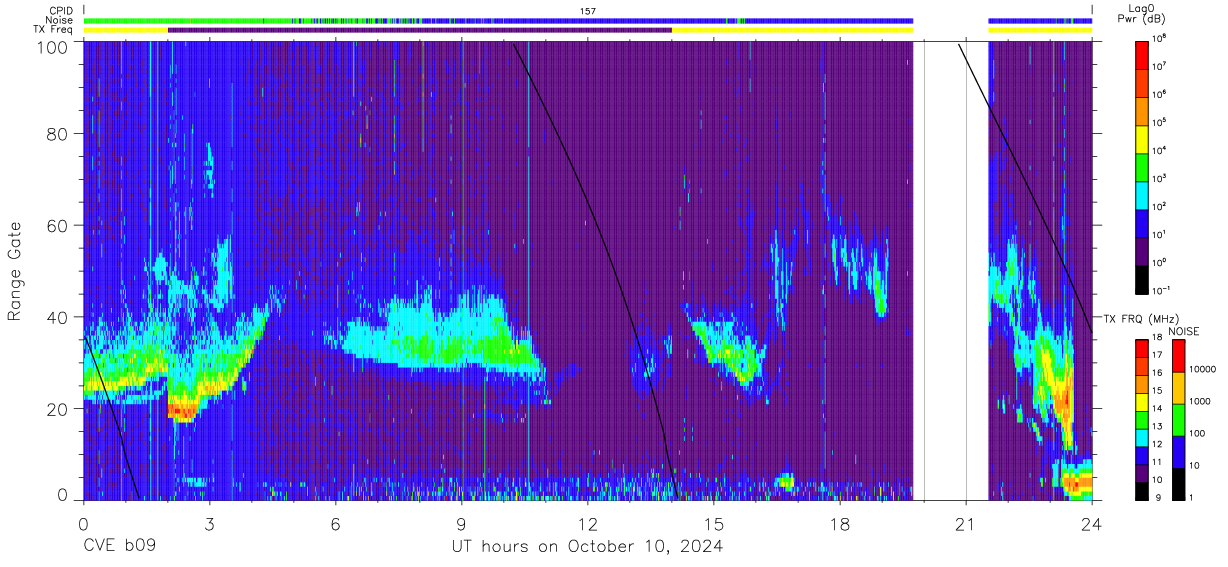Click the NOISE legend title
Viewport: 1228px width, 567px height.
[1185, 330]
